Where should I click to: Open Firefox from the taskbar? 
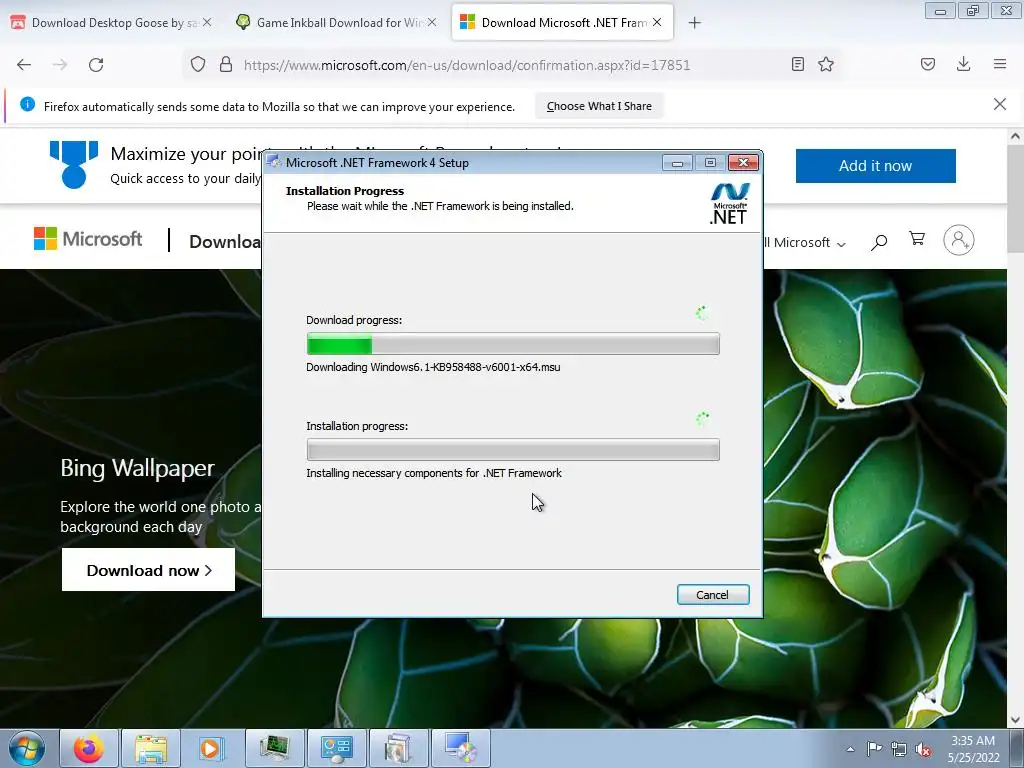click(x=89, y=748)
